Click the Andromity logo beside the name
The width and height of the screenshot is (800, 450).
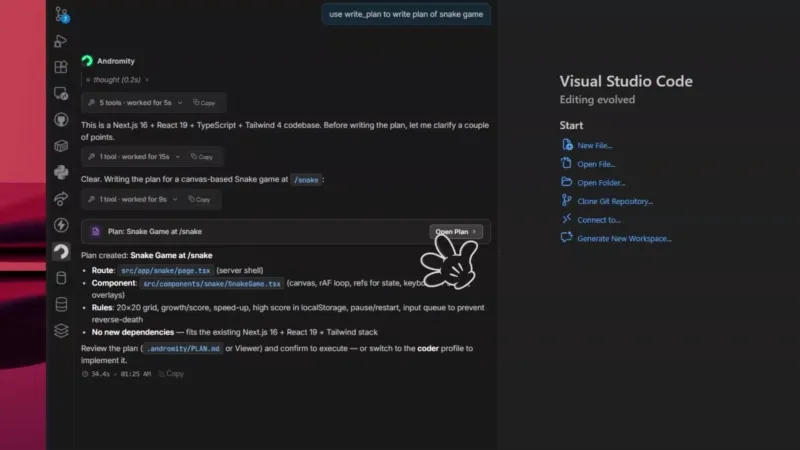click(x=87, y=61)
